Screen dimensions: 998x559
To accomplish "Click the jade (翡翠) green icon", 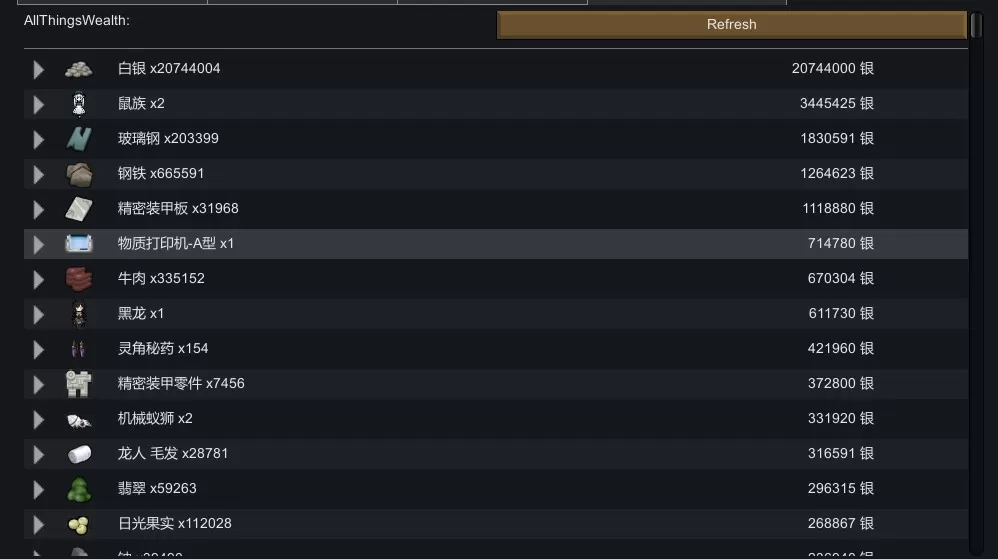I will click(x=79, y=489).
